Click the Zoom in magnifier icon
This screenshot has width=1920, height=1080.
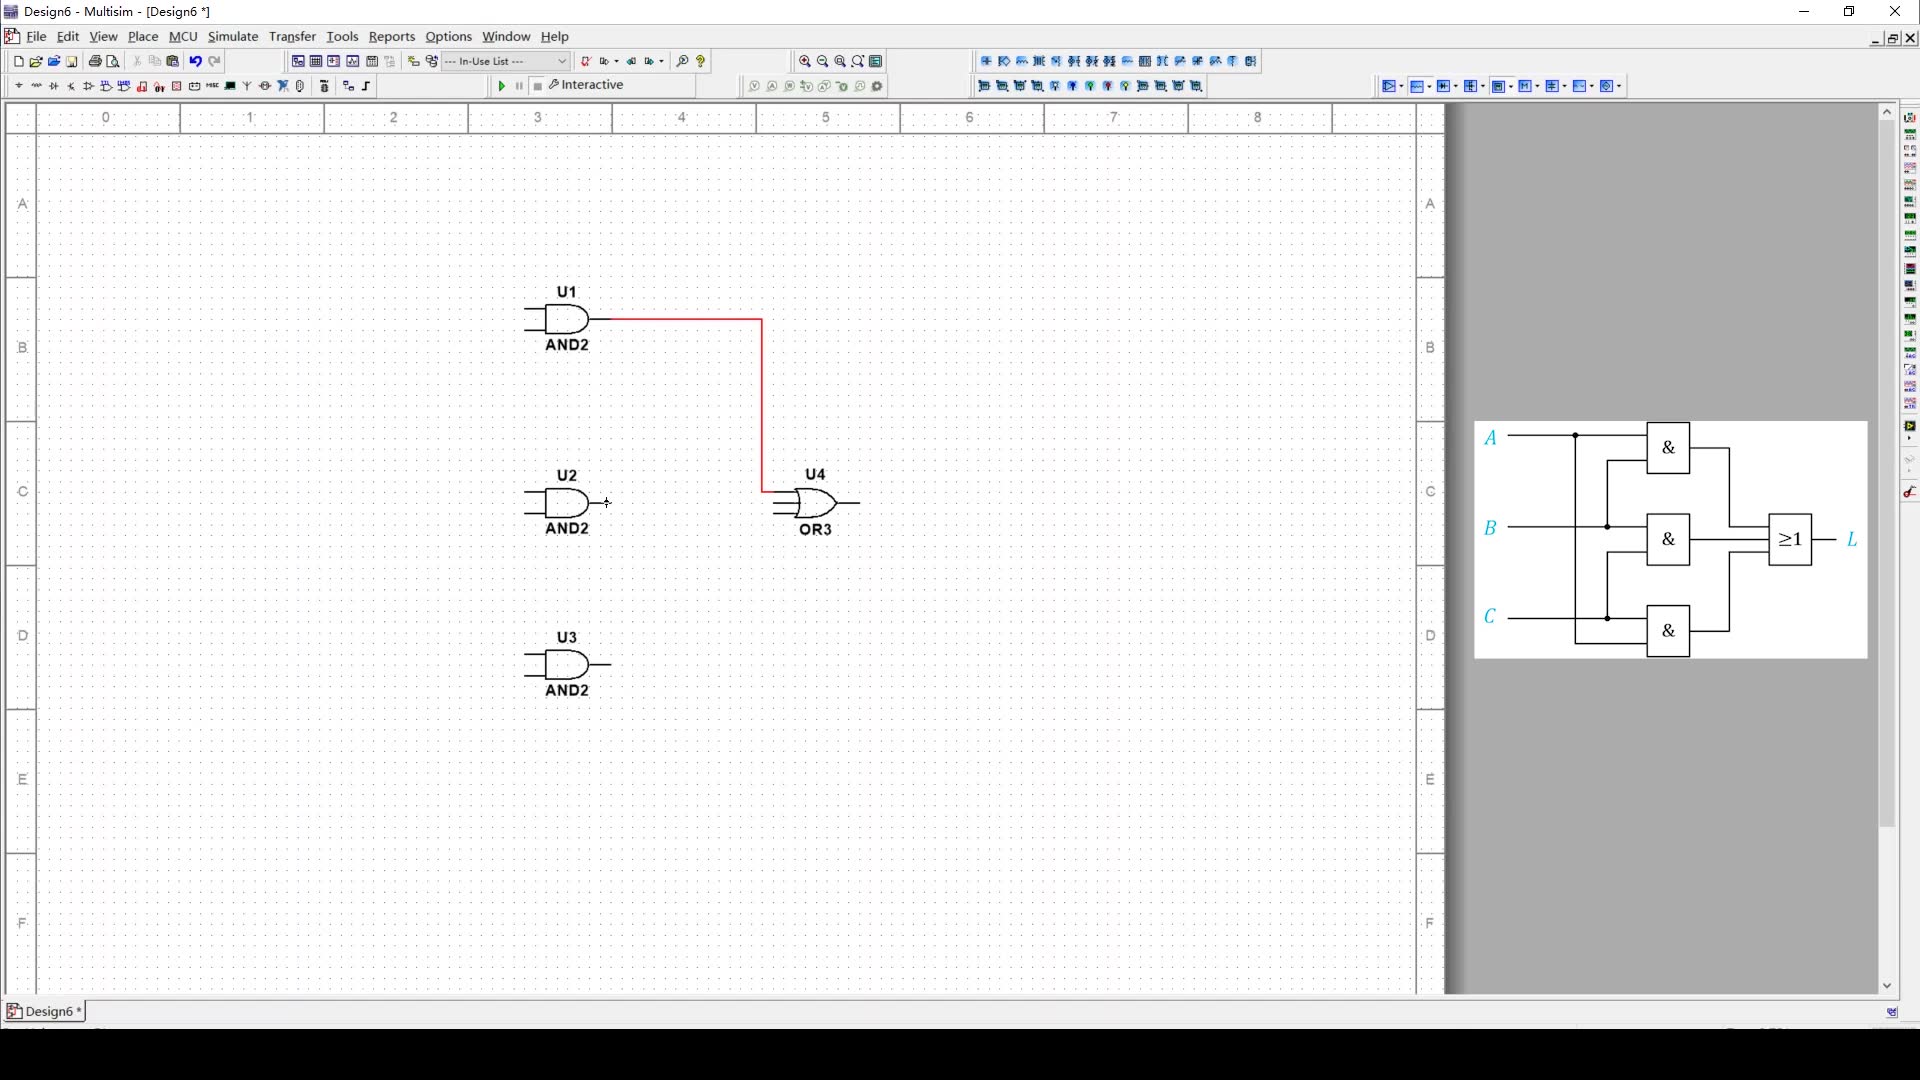[805, 61]
